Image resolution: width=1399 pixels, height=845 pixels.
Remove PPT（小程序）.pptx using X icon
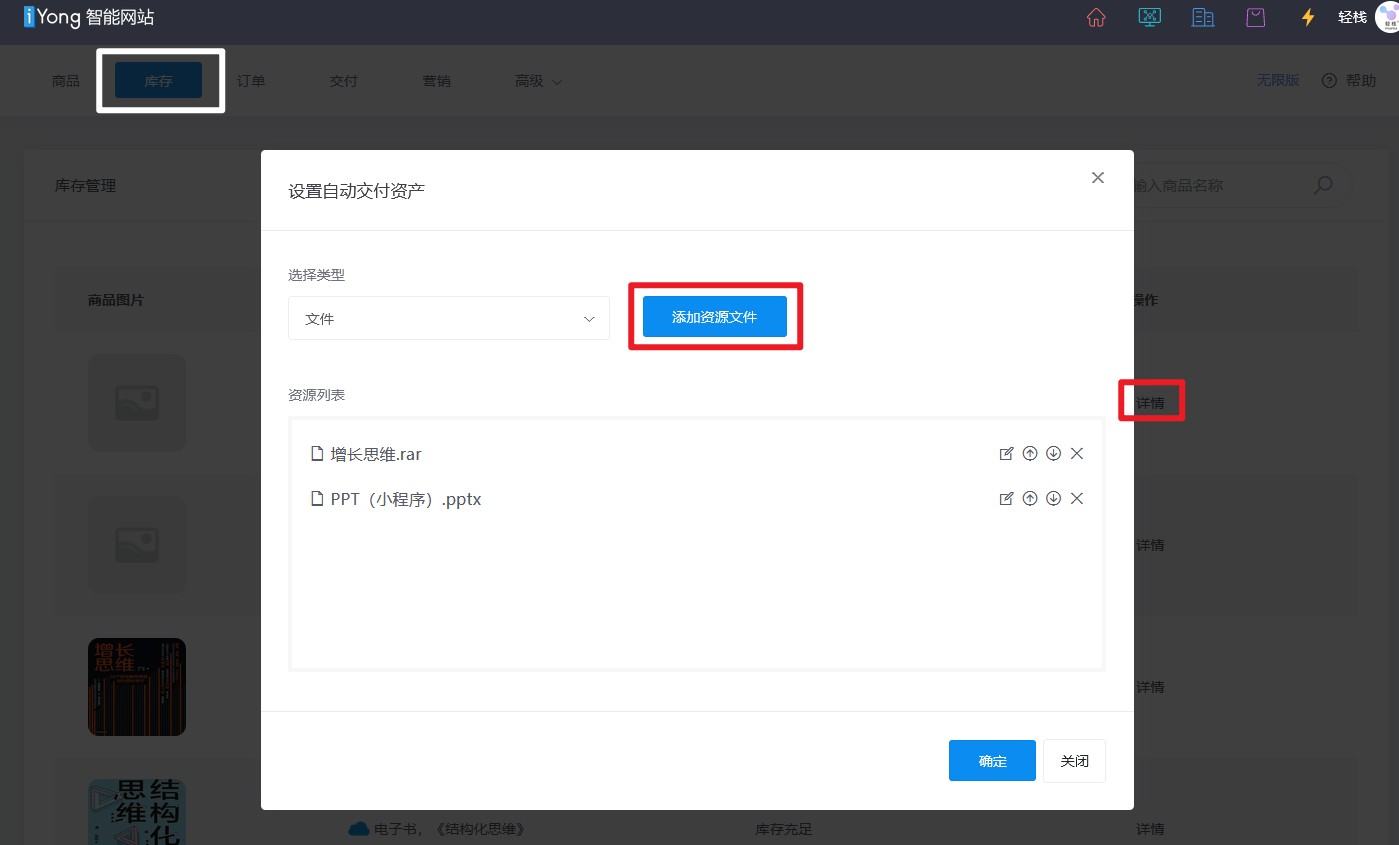coord(1076,498)
